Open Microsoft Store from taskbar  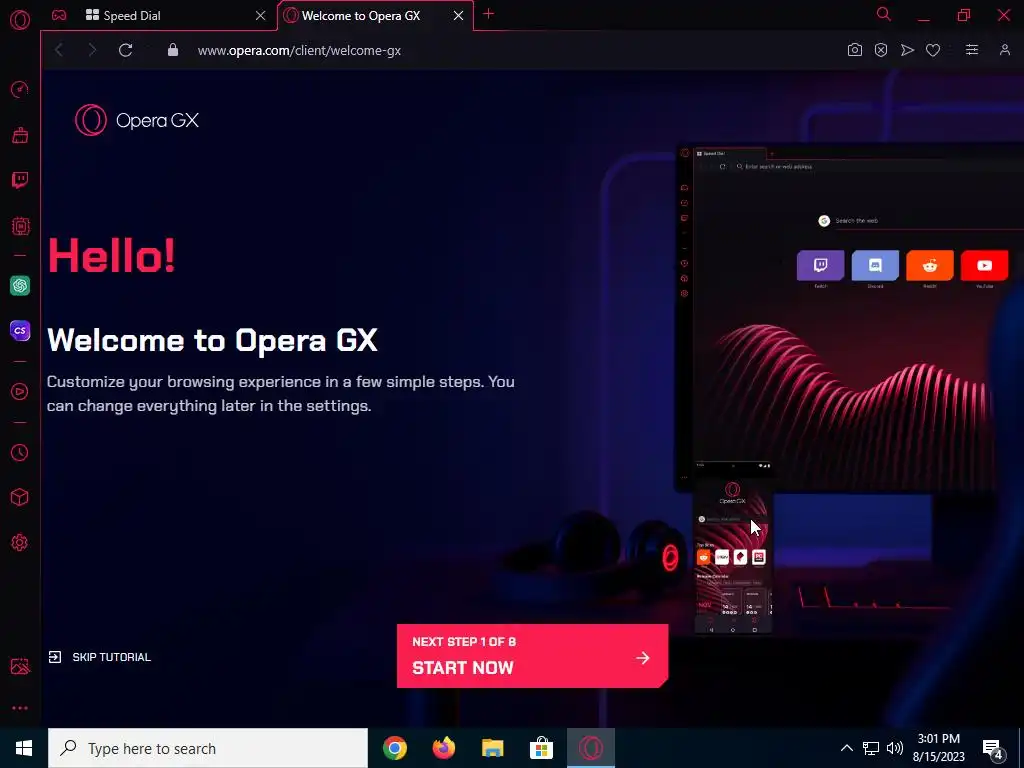click(x=541, y=748)
